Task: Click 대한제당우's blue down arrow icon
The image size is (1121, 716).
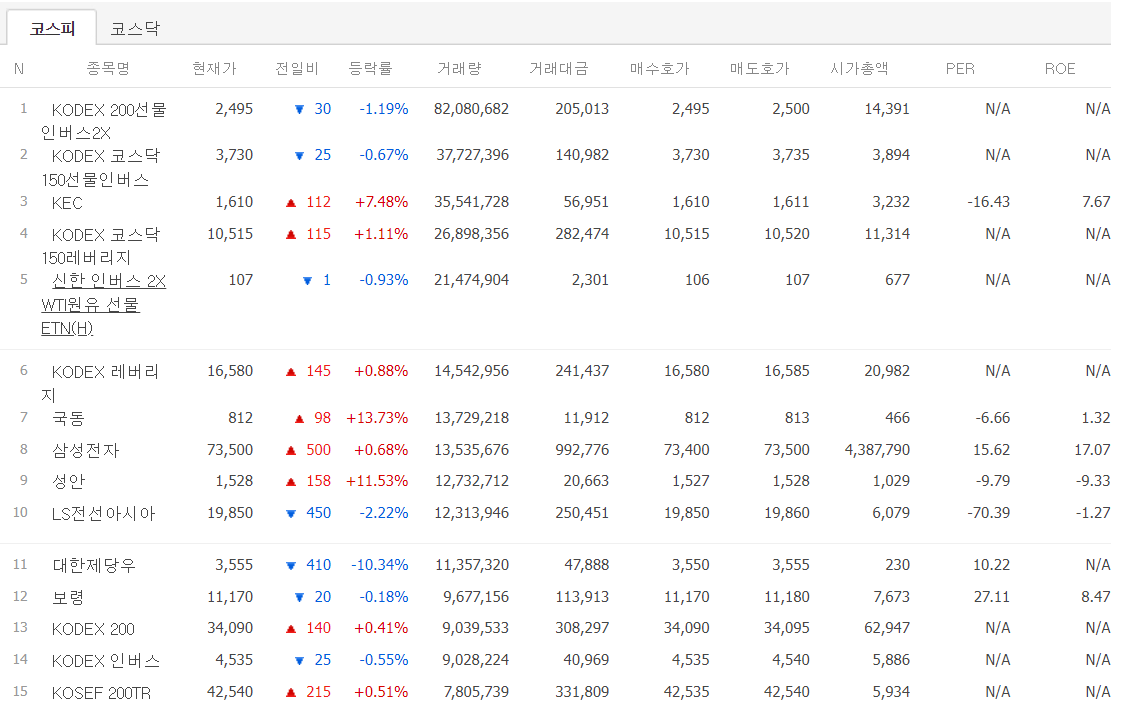Action: (x=291, y=566)
